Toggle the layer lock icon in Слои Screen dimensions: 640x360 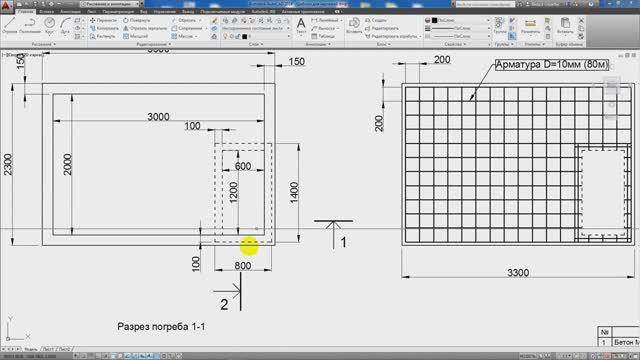tap(238, 36)
